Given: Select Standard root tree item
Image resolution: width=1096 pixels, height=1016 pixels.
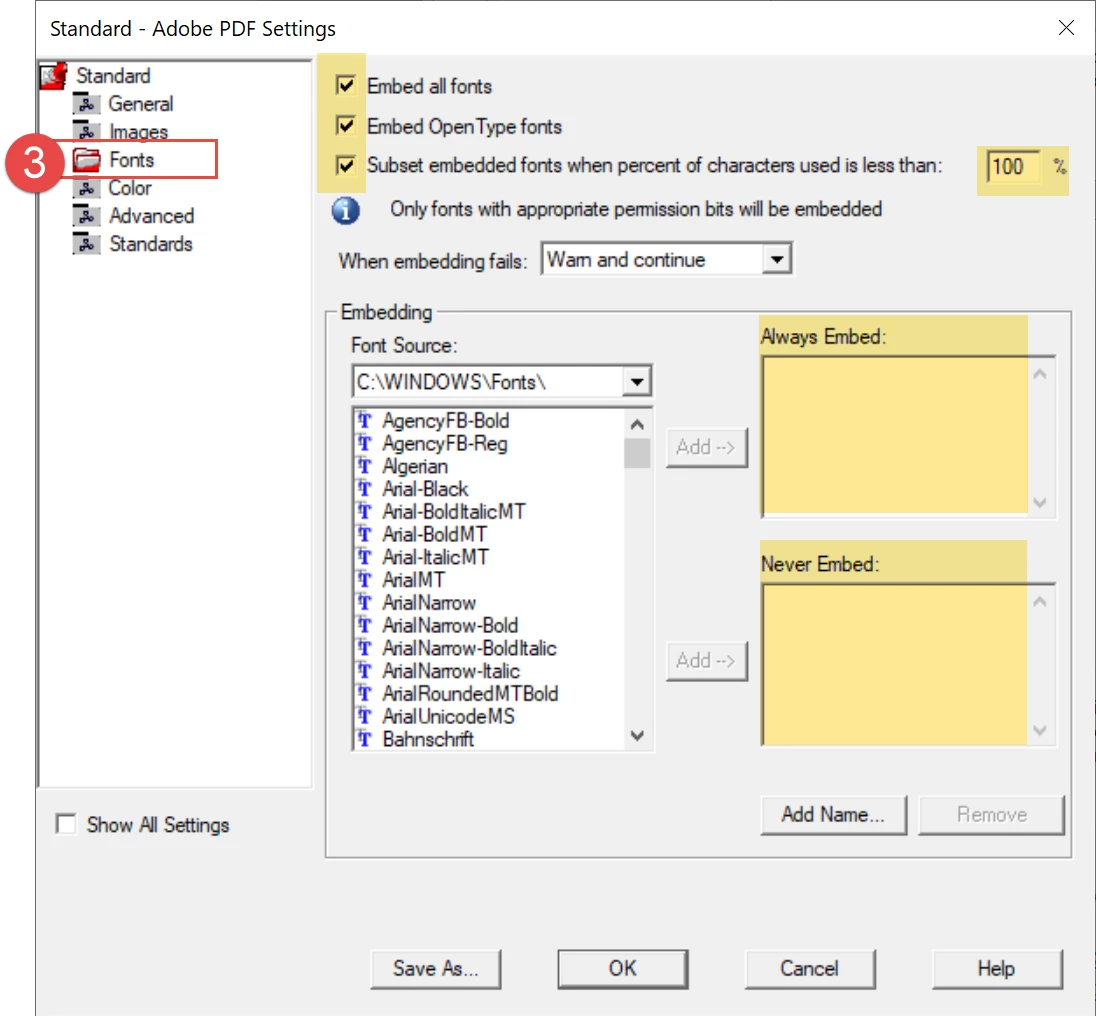Looking at the screenshot, I should tap(113, 75).
